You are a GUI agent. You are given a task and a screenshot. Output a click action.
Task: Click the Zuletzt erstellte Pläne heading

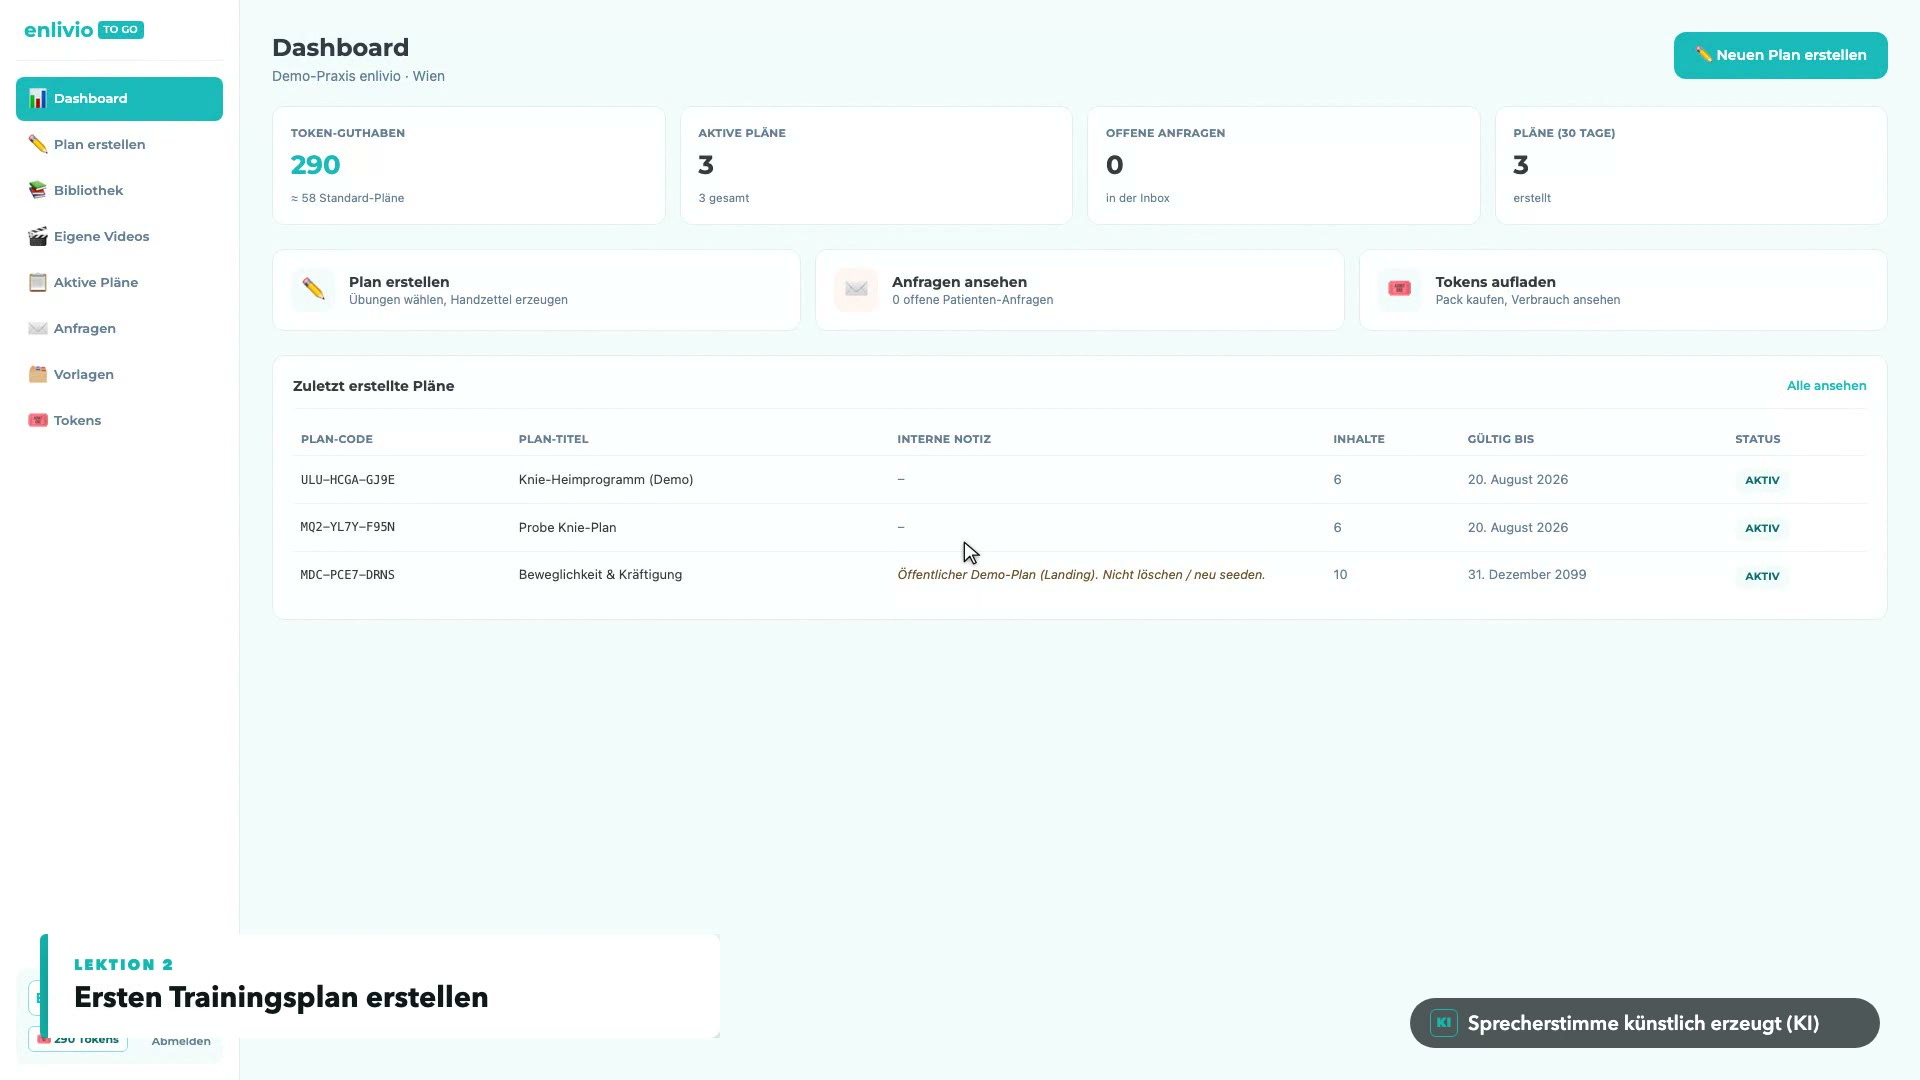coord(373,386)
